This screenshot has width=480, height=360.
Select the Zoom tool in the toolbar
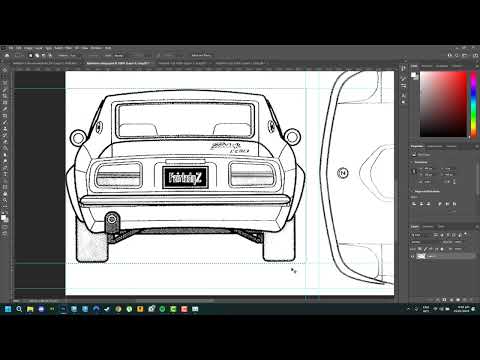(5, 200)
